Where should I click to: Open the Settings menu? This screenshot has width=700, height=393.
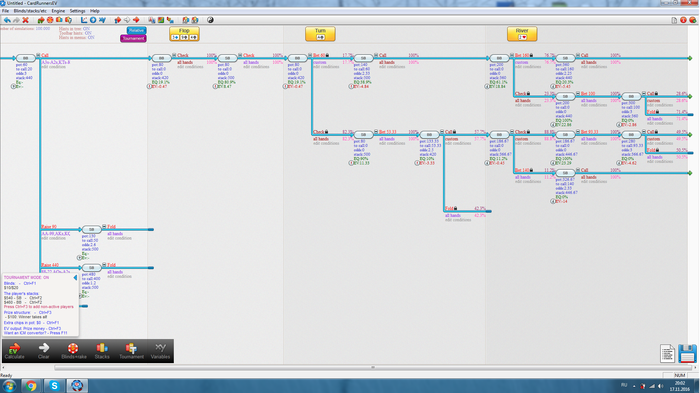[x=77, y=11]
